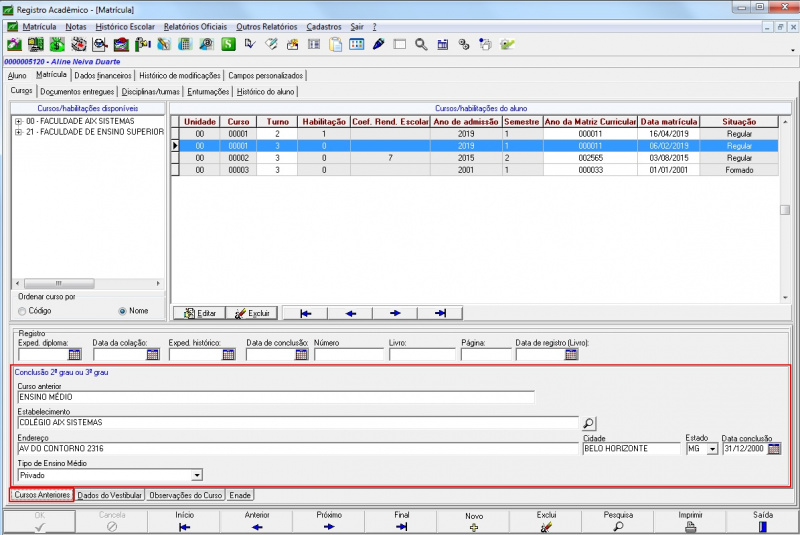Switch to the Dados financeiros tab
Image resolution: width=800 pixels, height=535 pixels.
pyautogui.click(x=103, y=75)
